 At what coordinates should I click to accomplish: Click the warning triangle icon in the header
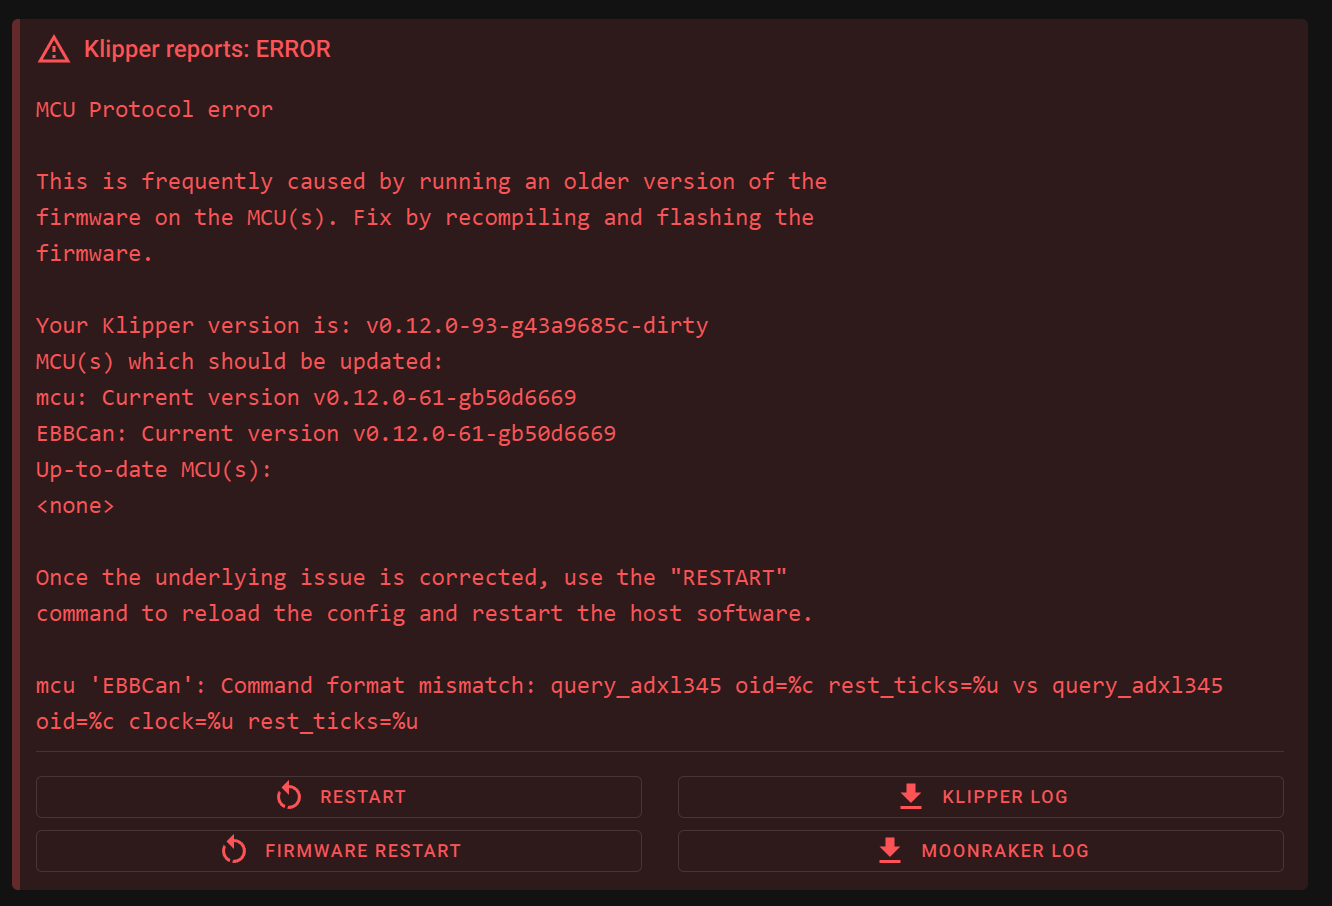point(54,49)
